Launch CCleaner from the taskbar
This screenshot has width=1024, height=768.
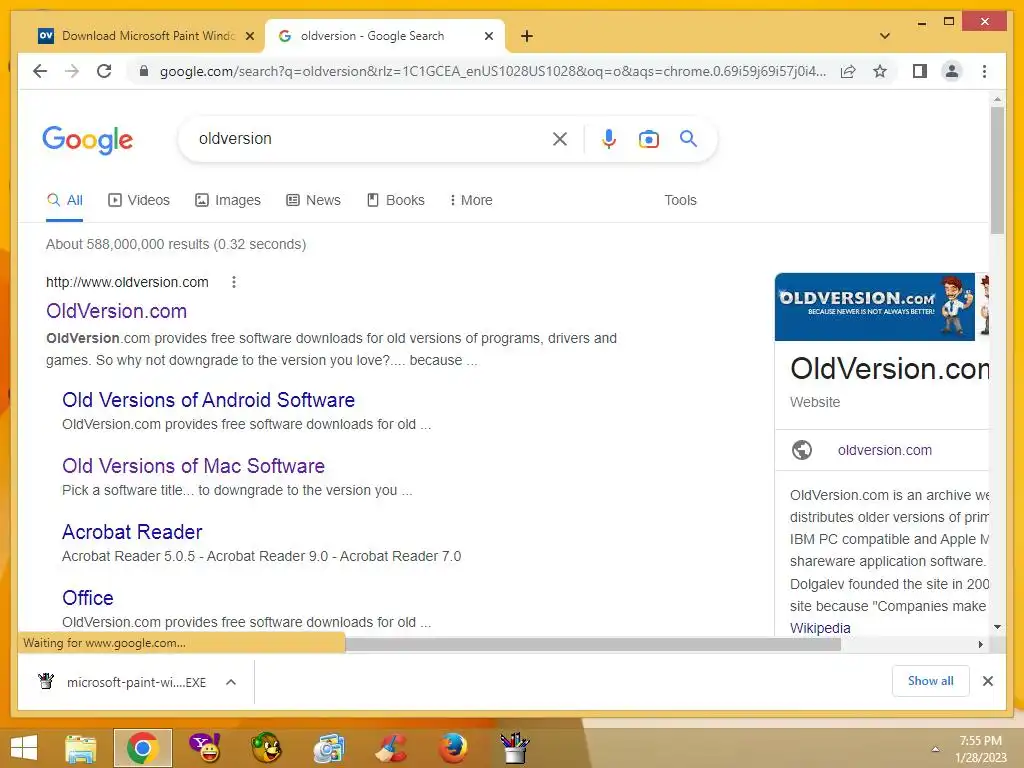click(390, 748)
